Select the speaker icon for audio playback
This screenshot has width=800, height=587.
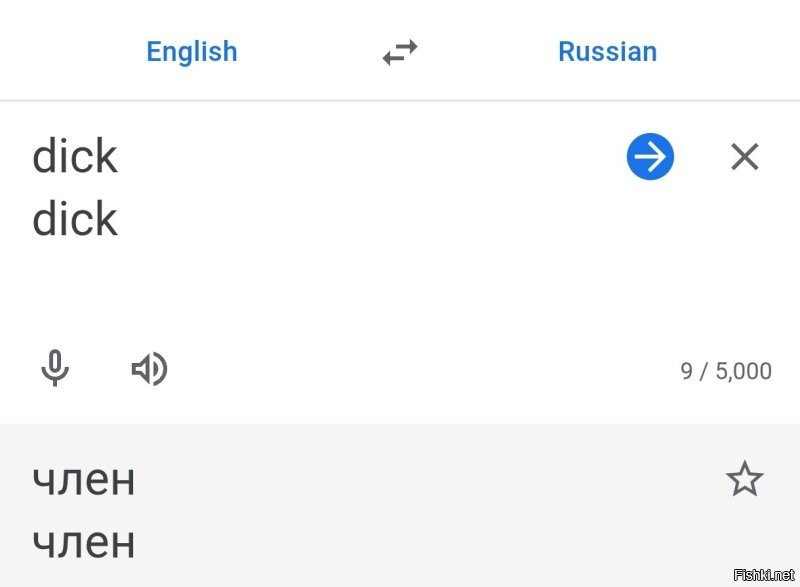148,369
